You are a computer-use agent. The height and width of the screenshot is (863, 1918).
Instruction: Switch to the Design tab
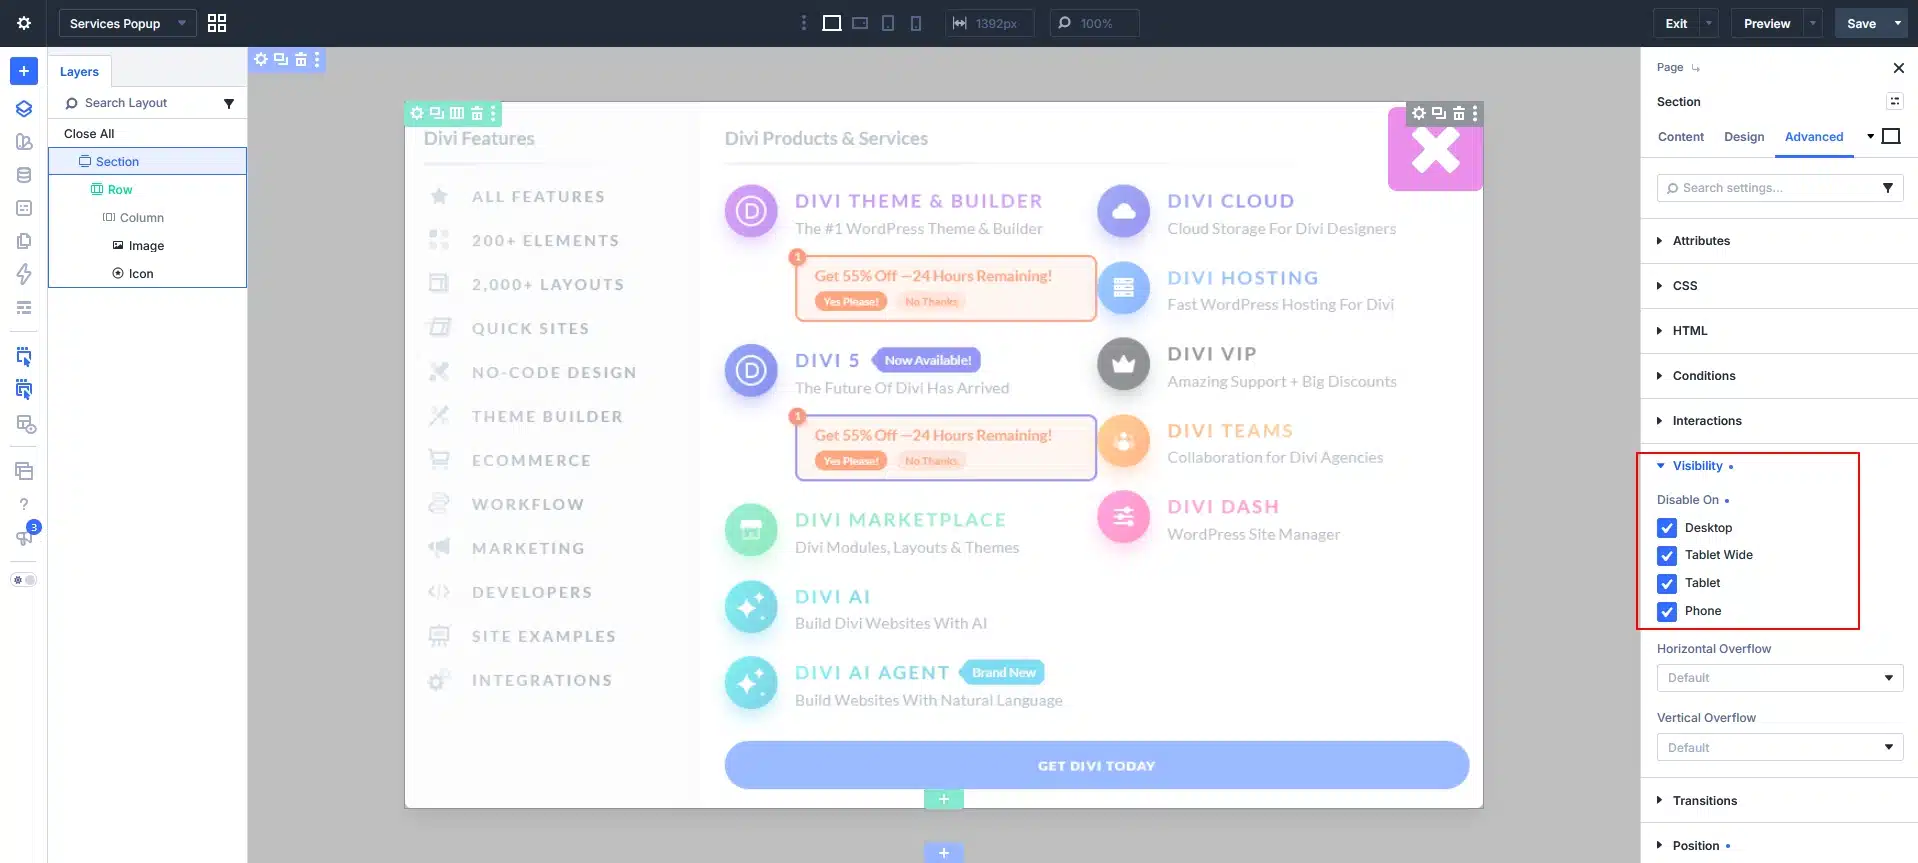[x=1744, y=137]
